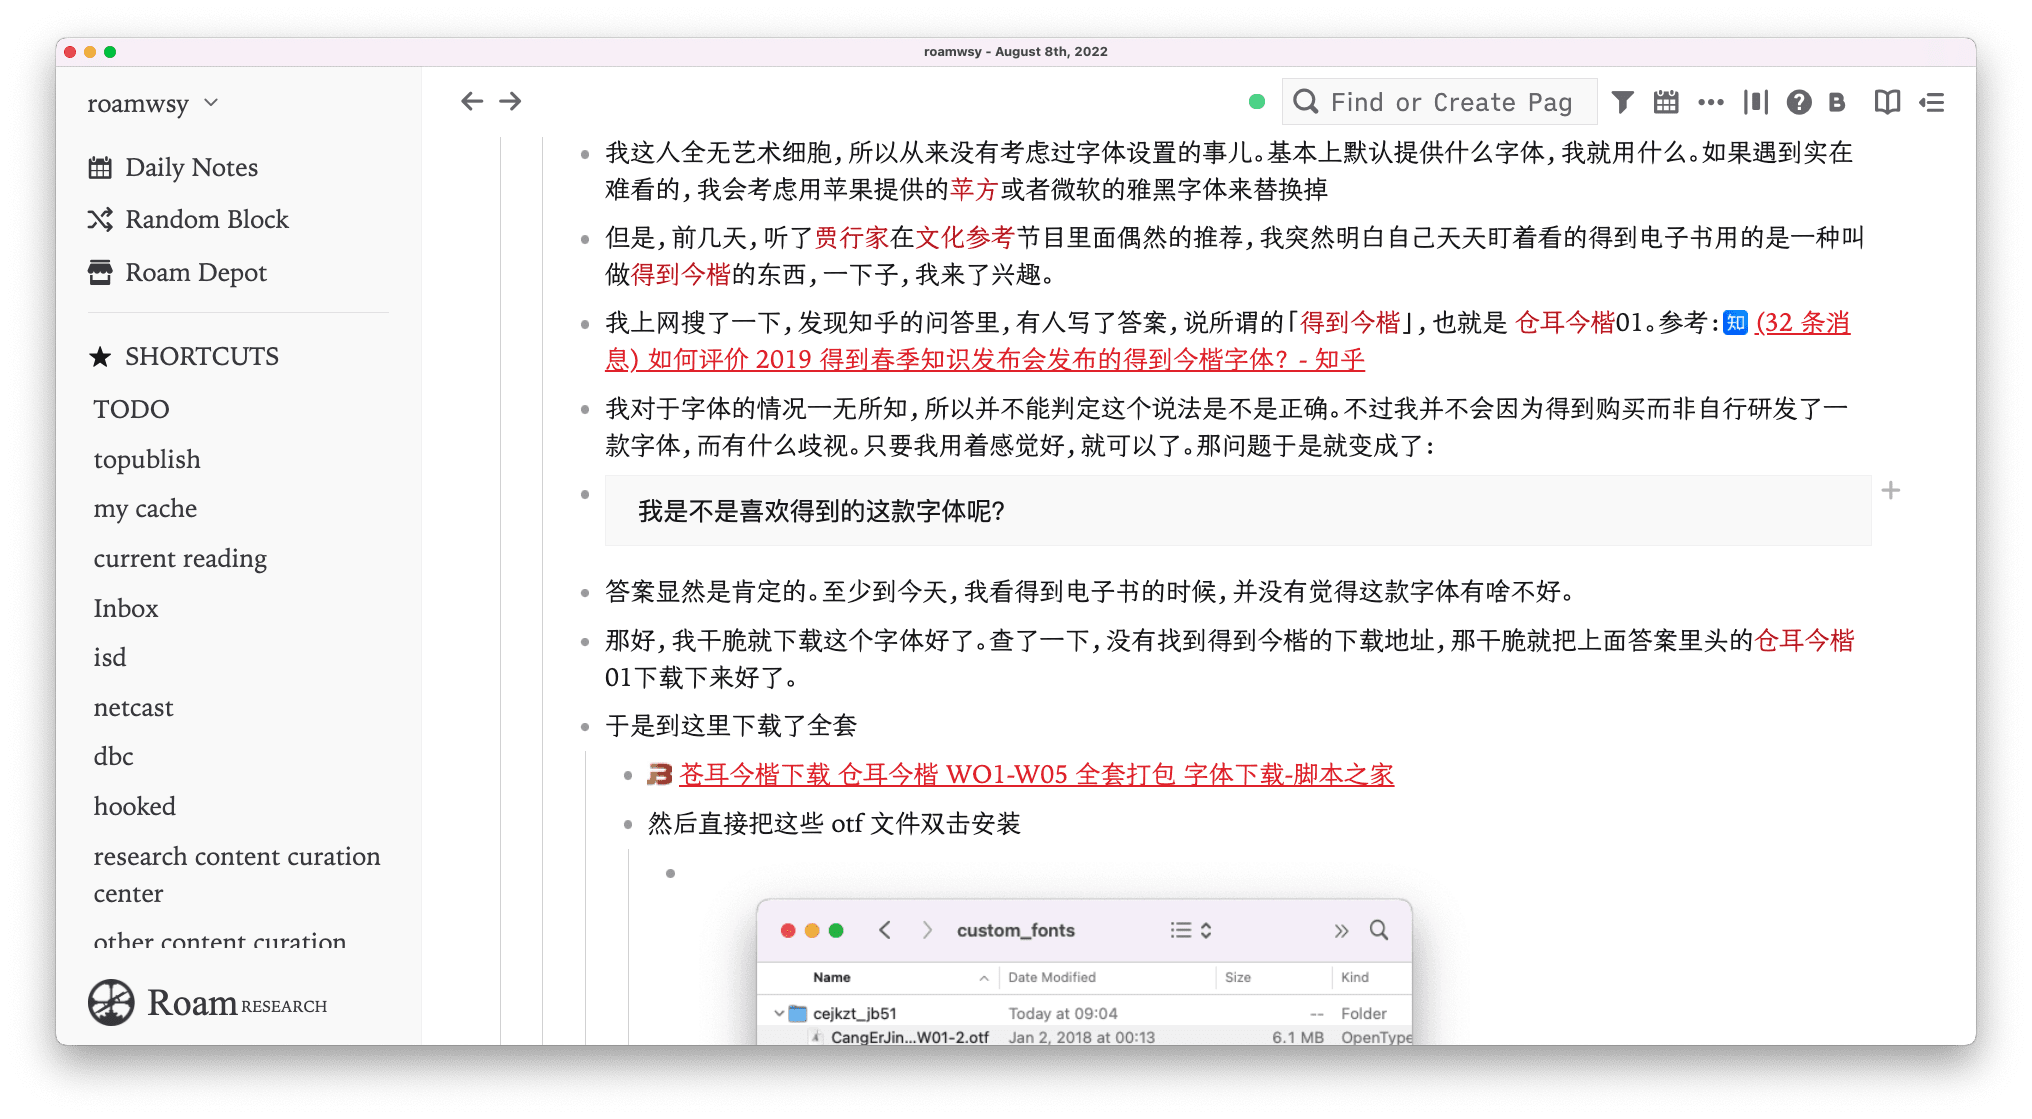2032x1119 pixels.
Task: Open help via the question mark icon
Action: click(x=1801, y=101)
